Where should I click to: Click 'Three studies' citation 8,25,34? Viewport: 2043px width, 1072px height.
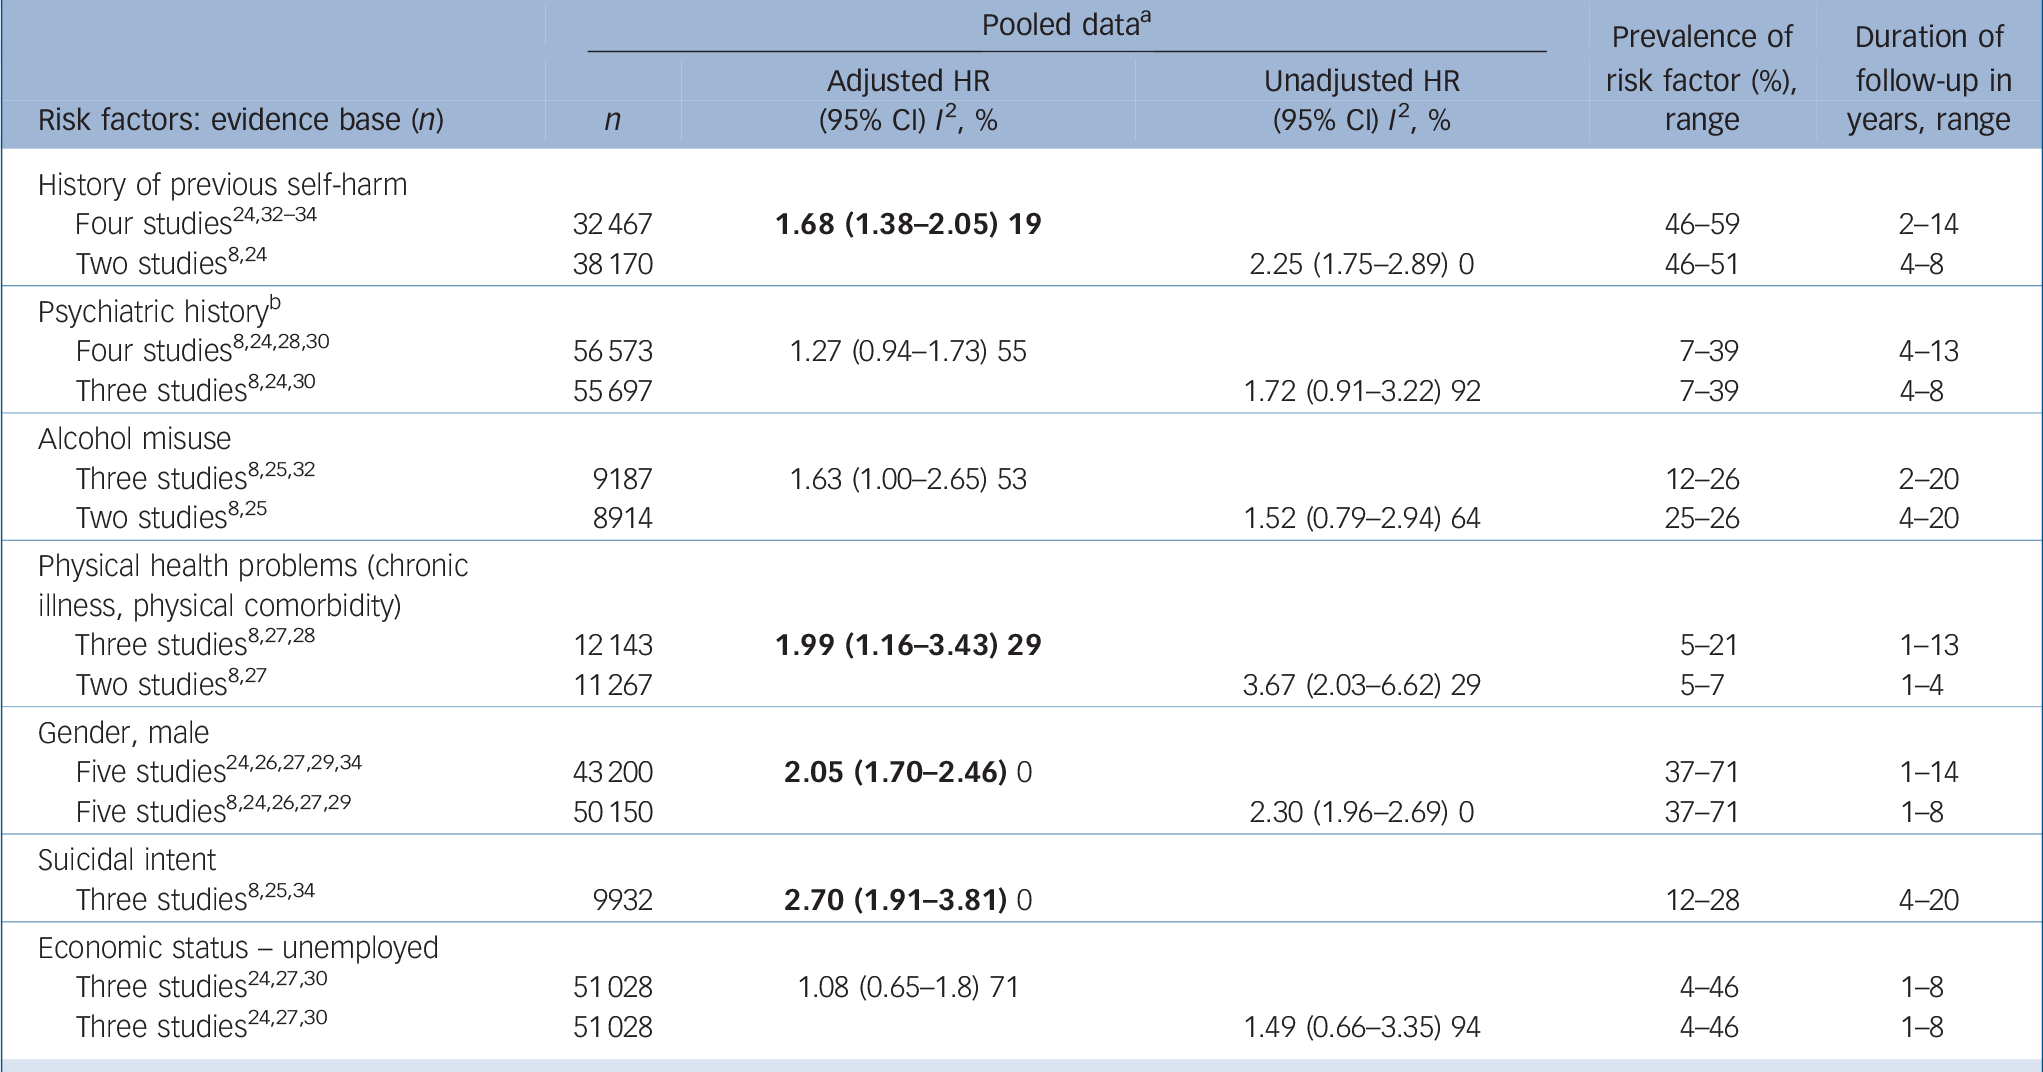[280, 890]
